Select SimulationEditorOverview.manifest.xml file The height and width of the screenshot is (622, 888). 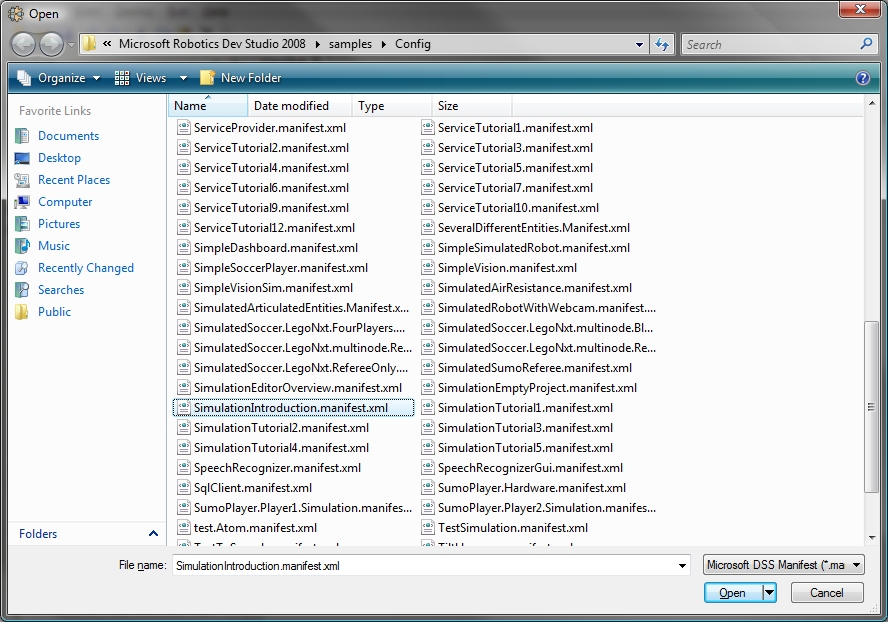coord(289,388)
